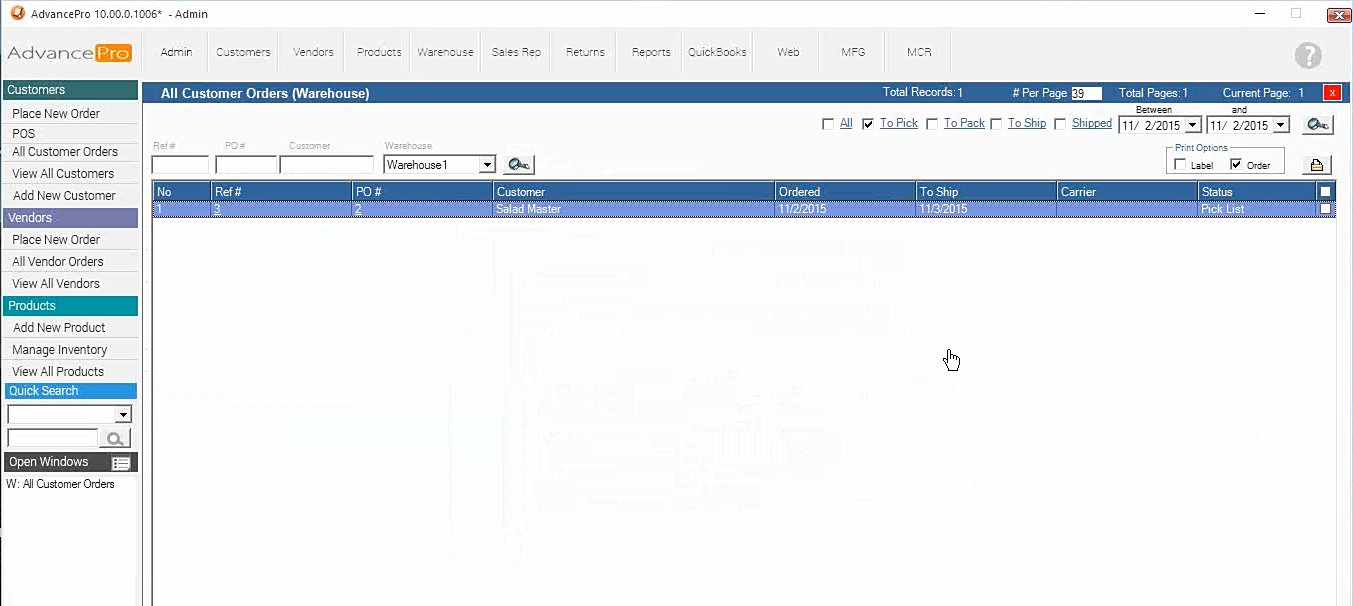The image size is (1353, 606).
Task: Open the Between start date picker
Action: (1192, 126)
